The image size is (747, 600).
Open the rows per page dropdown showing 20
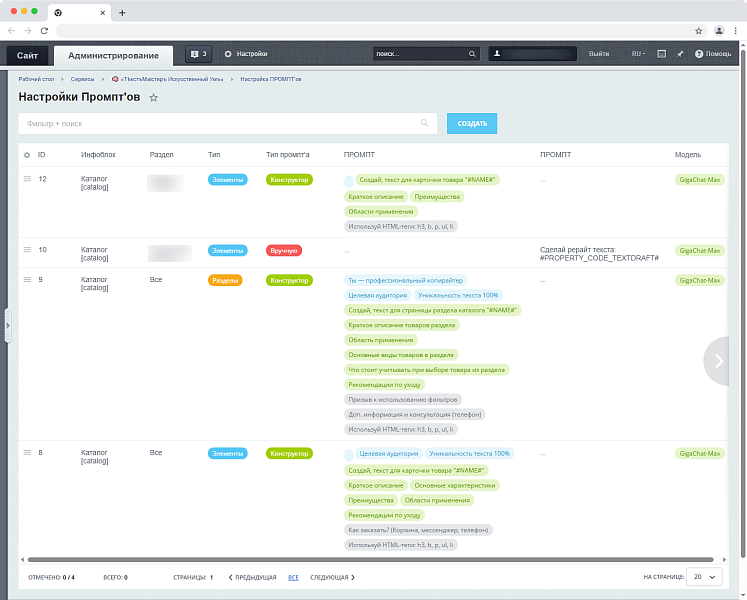pos(705,577)
